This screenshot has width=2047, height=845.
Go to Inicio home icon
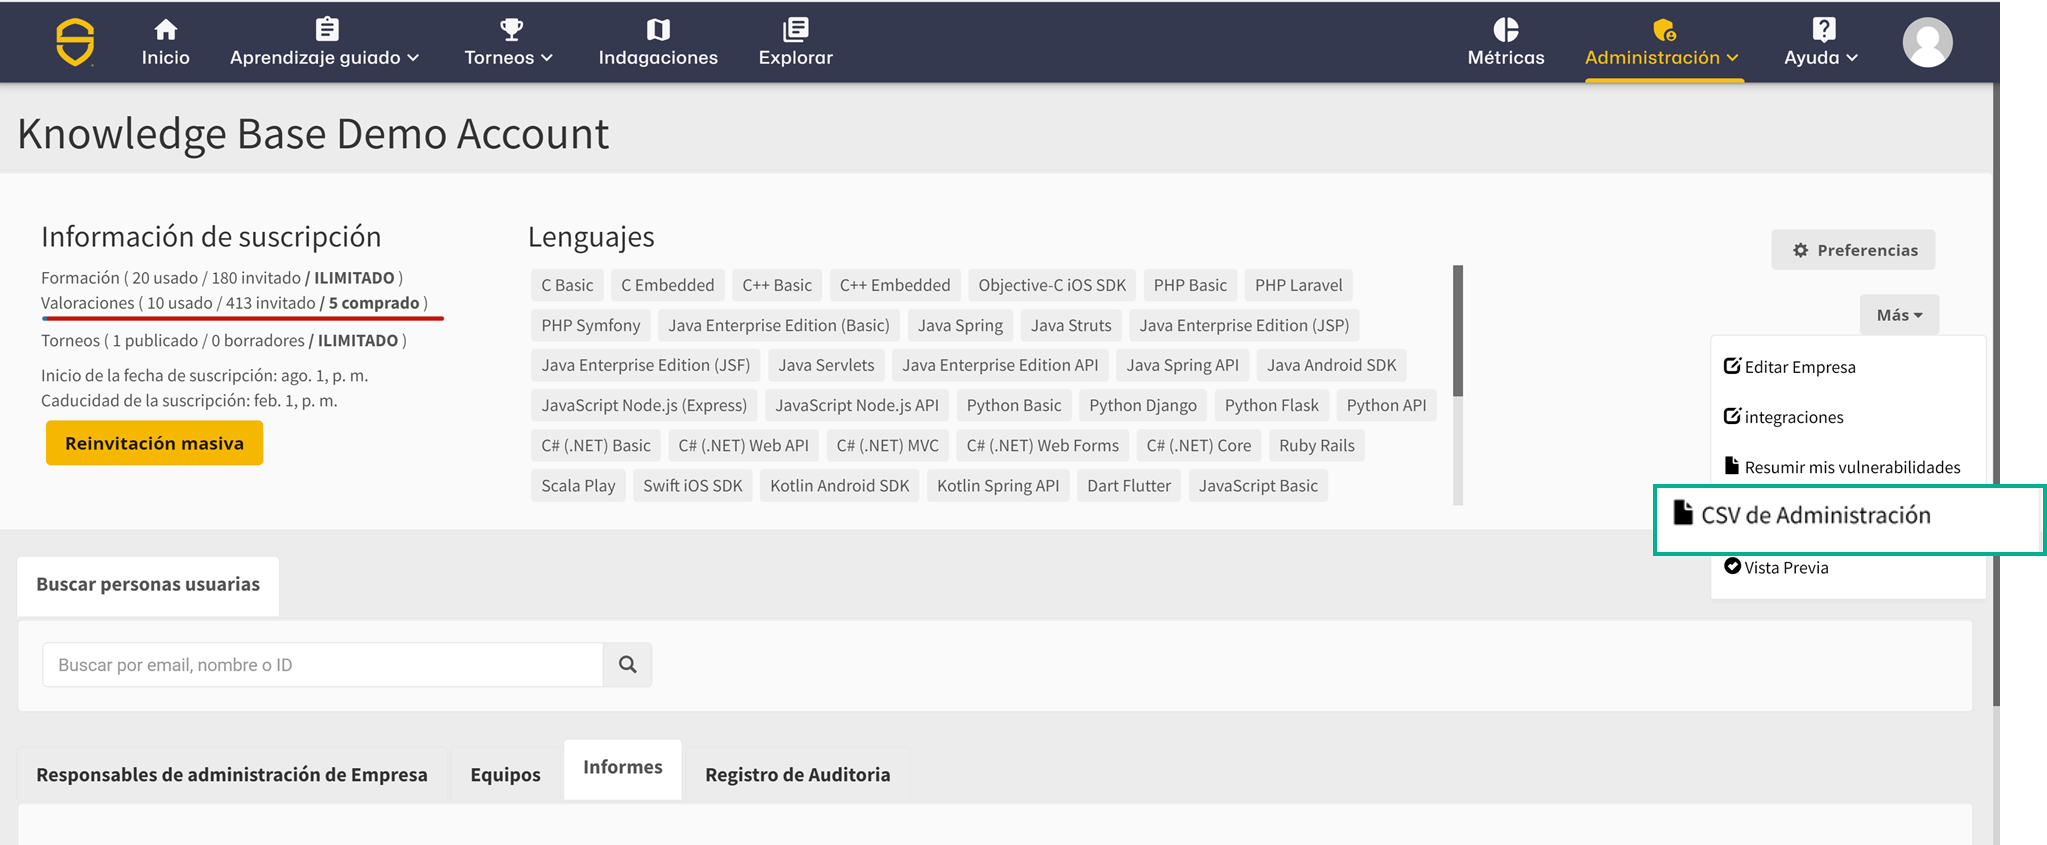point(166,29)
